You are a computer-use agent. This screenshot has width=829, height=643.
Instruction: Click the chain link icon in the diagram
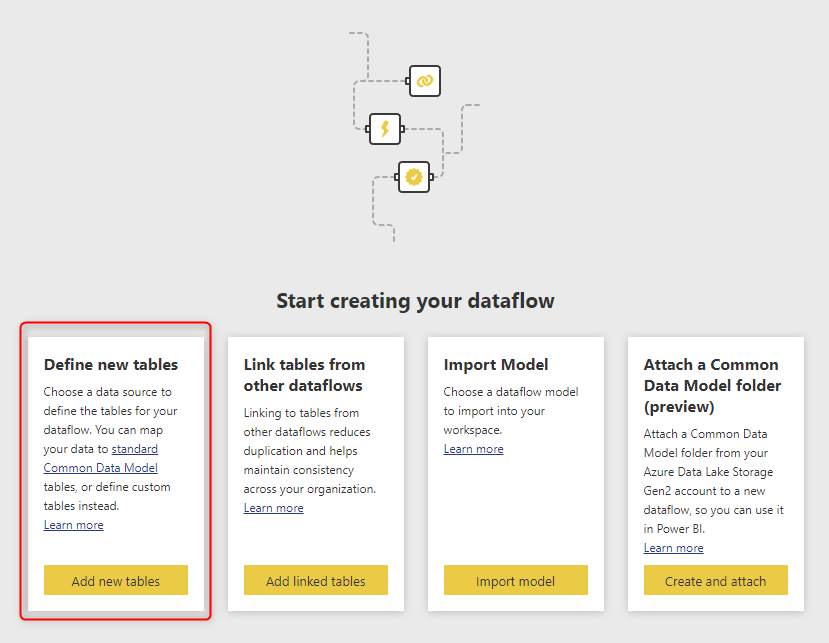424,81
